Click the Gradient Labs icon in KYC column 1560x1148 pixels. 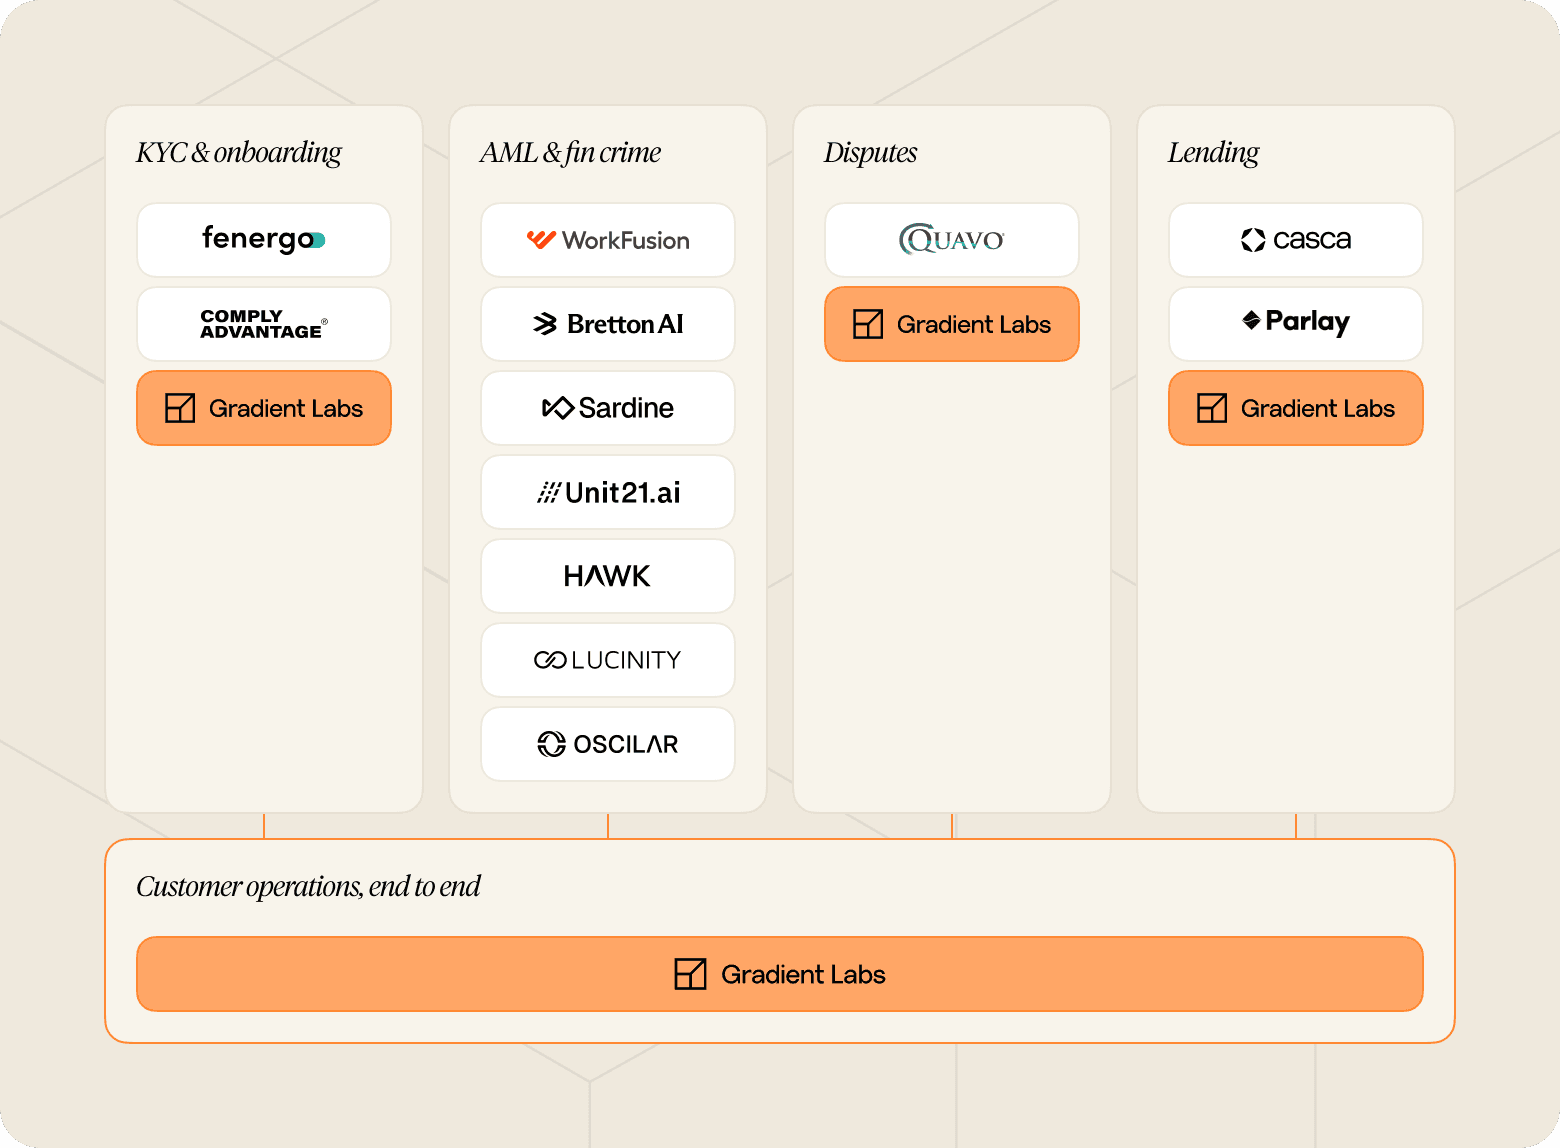[180, 408]
